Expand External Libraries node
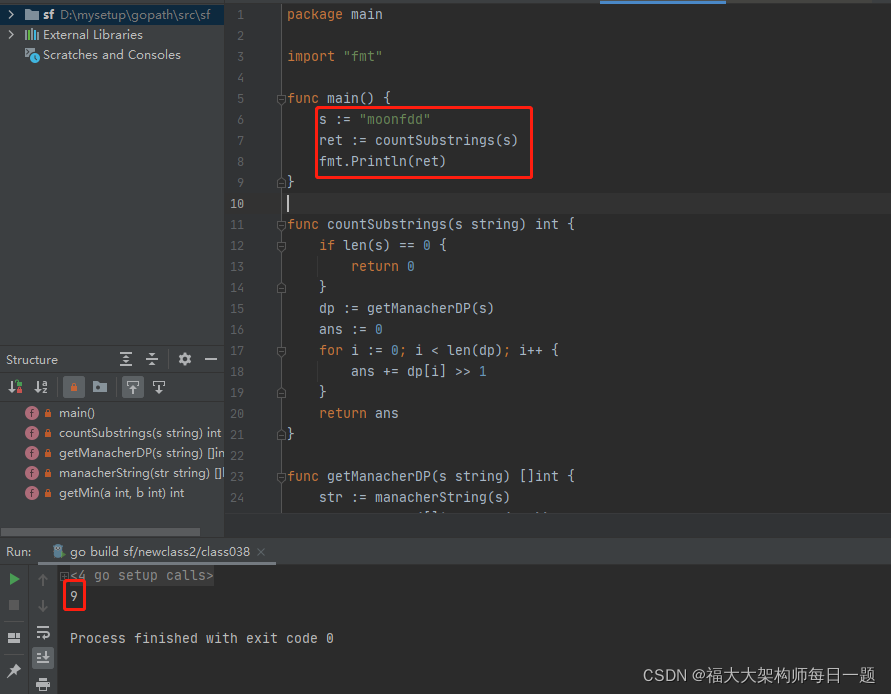Screen dimensions: 891x694 click(x=11, y=35)
